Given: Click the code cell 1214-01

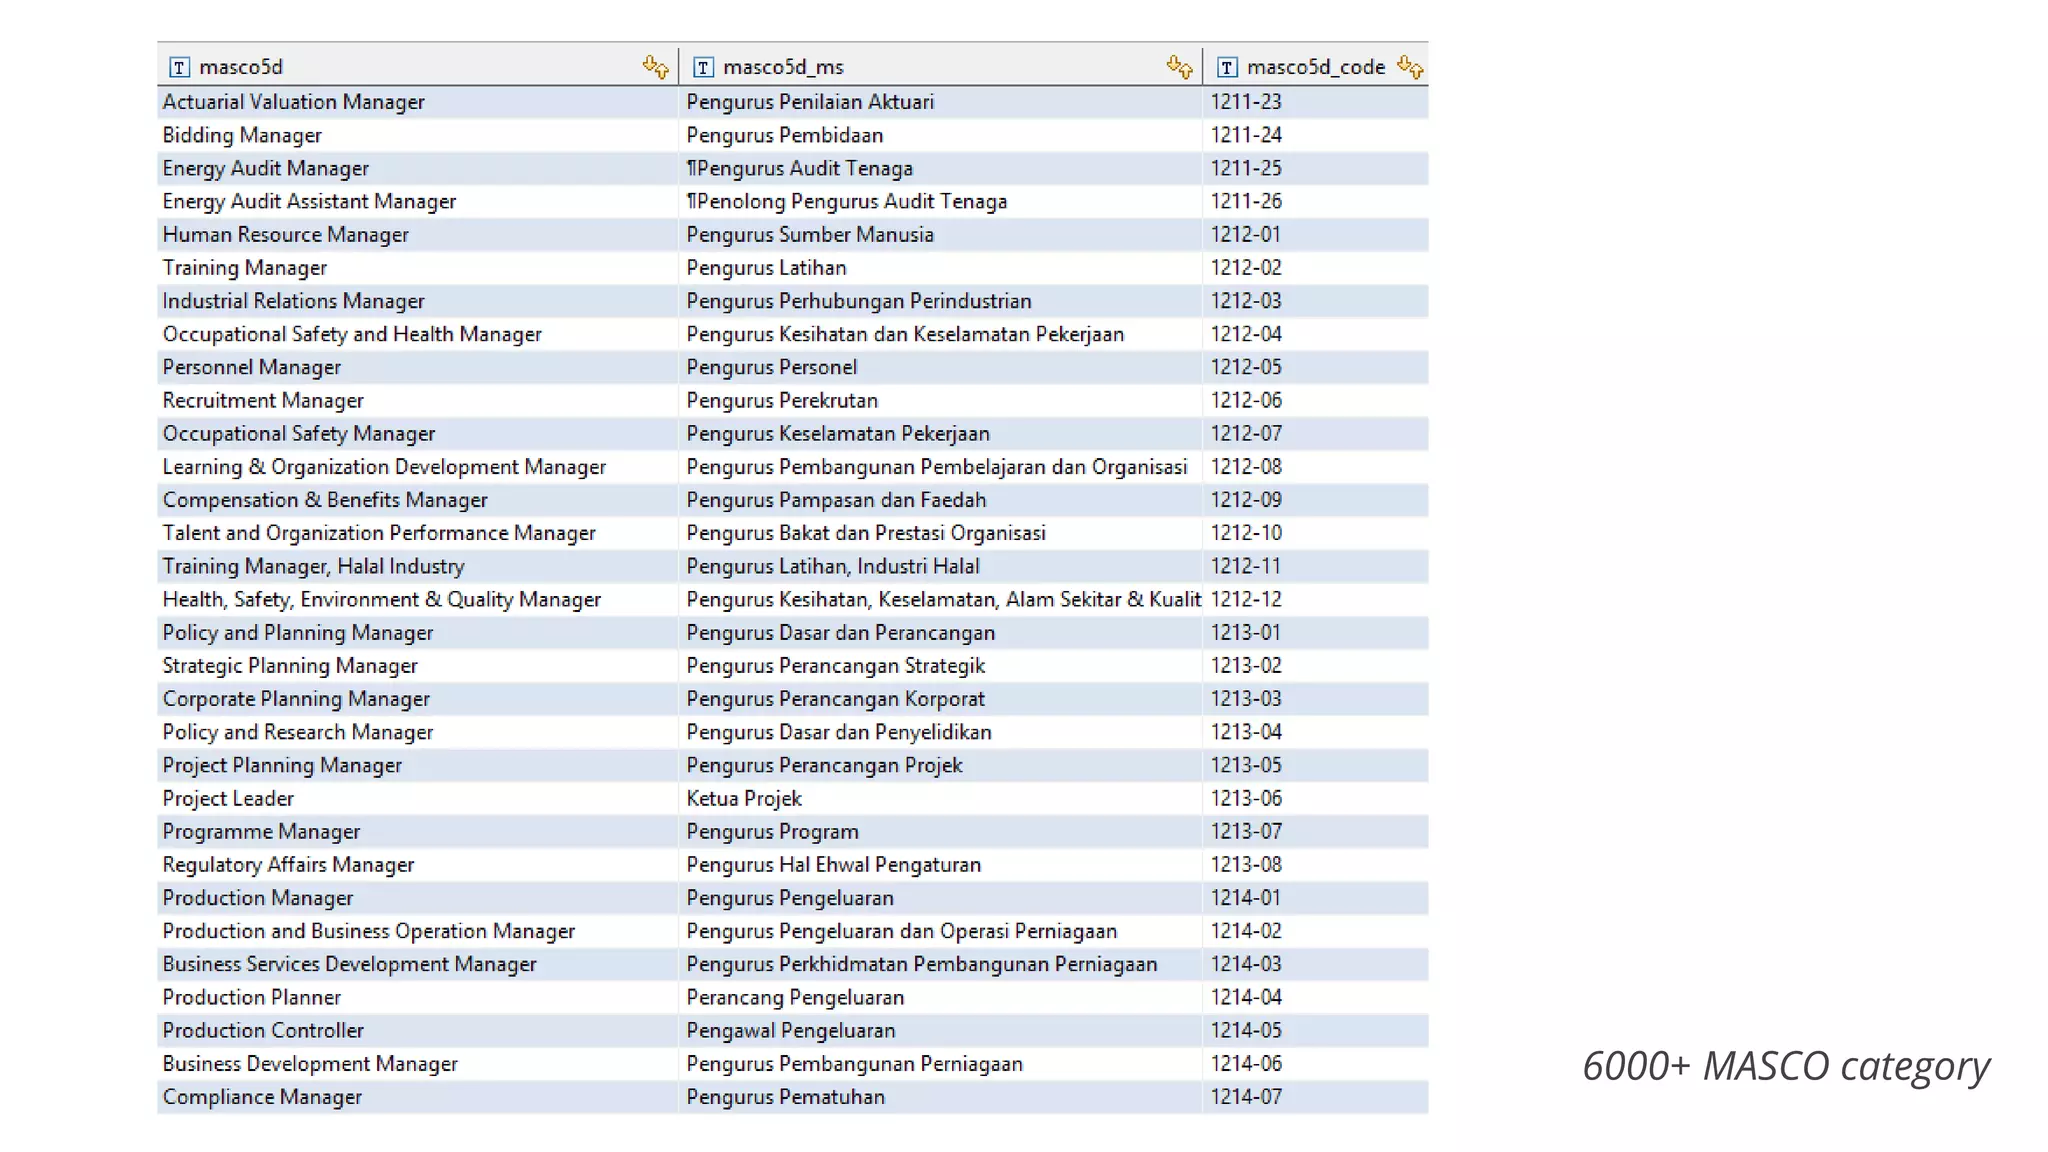Looking at the screenshot, I should pyautogui.click(x=1246, y=898).
